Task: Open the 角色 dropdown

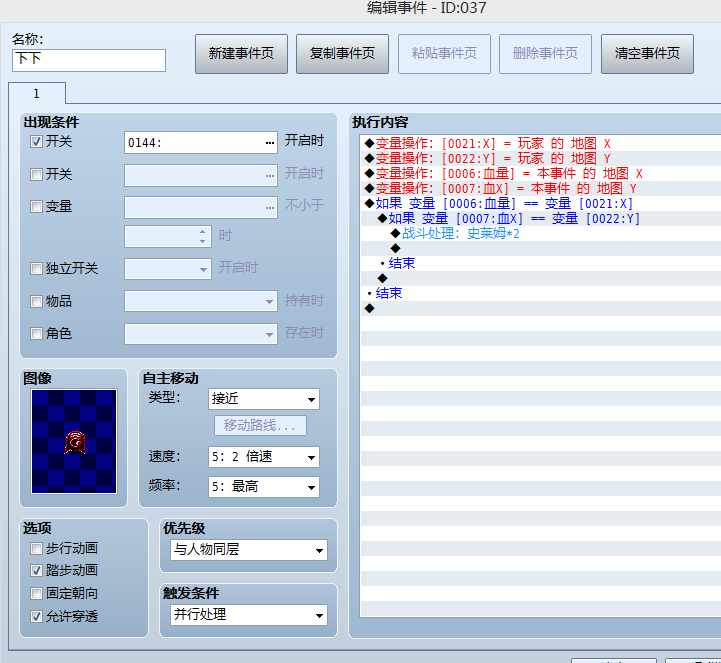Action: (x=201, y=334)
